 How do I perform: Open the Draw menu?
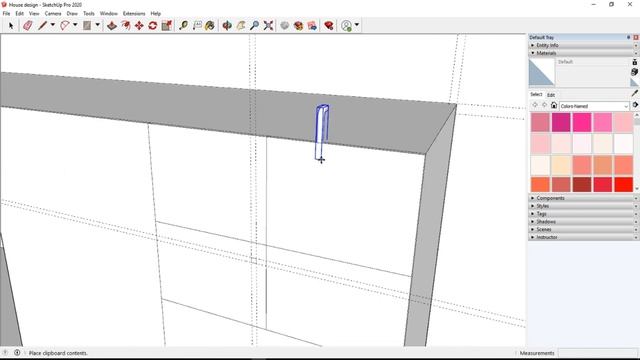[x=72, y=13]
